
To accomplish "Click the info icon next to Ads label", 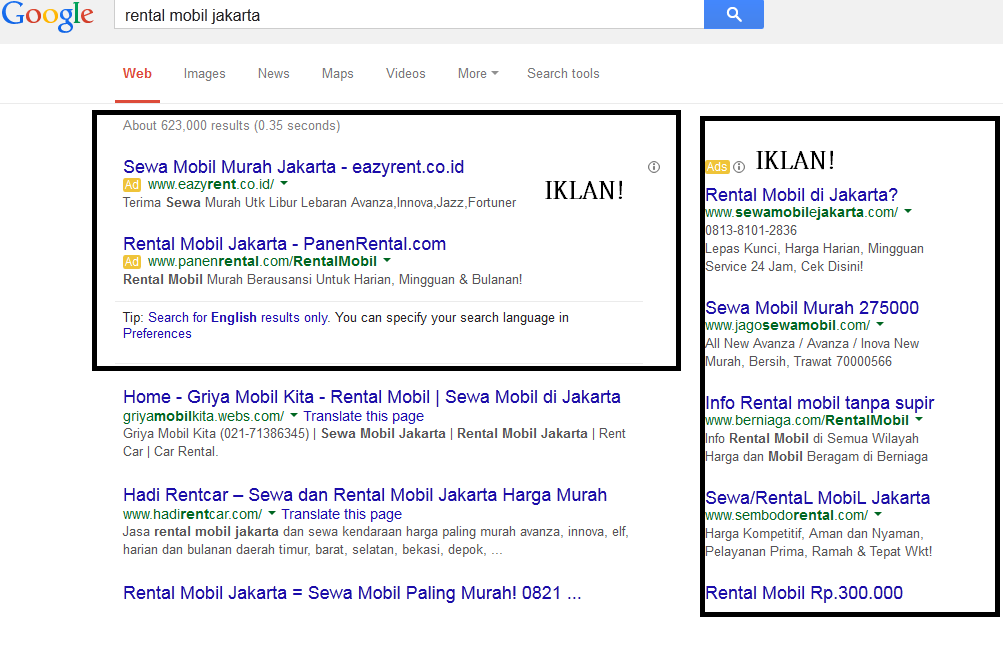I will [x=739, y=167].
